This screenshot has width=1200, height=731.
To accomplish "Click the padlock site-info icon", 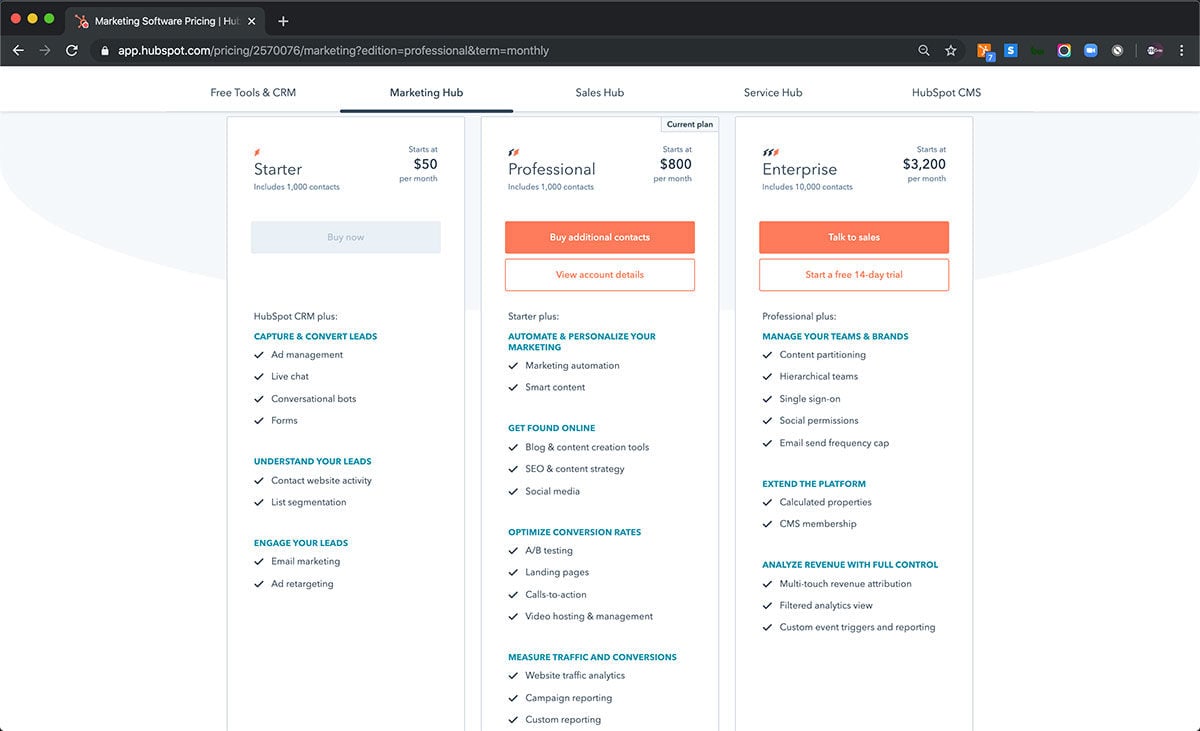I will click(x=104, y=50).
